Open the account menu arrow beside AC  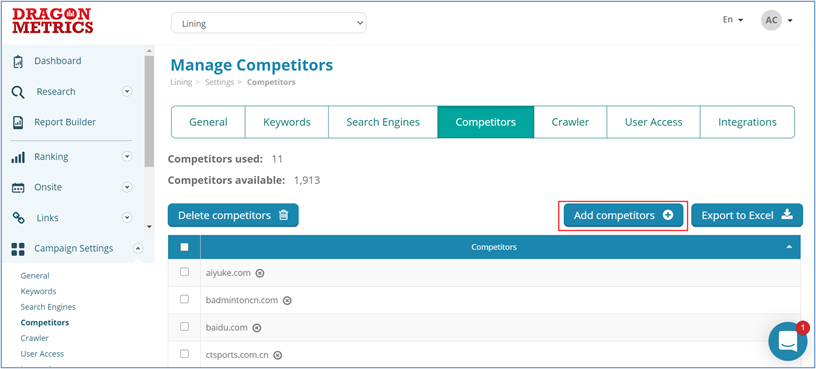790,21
